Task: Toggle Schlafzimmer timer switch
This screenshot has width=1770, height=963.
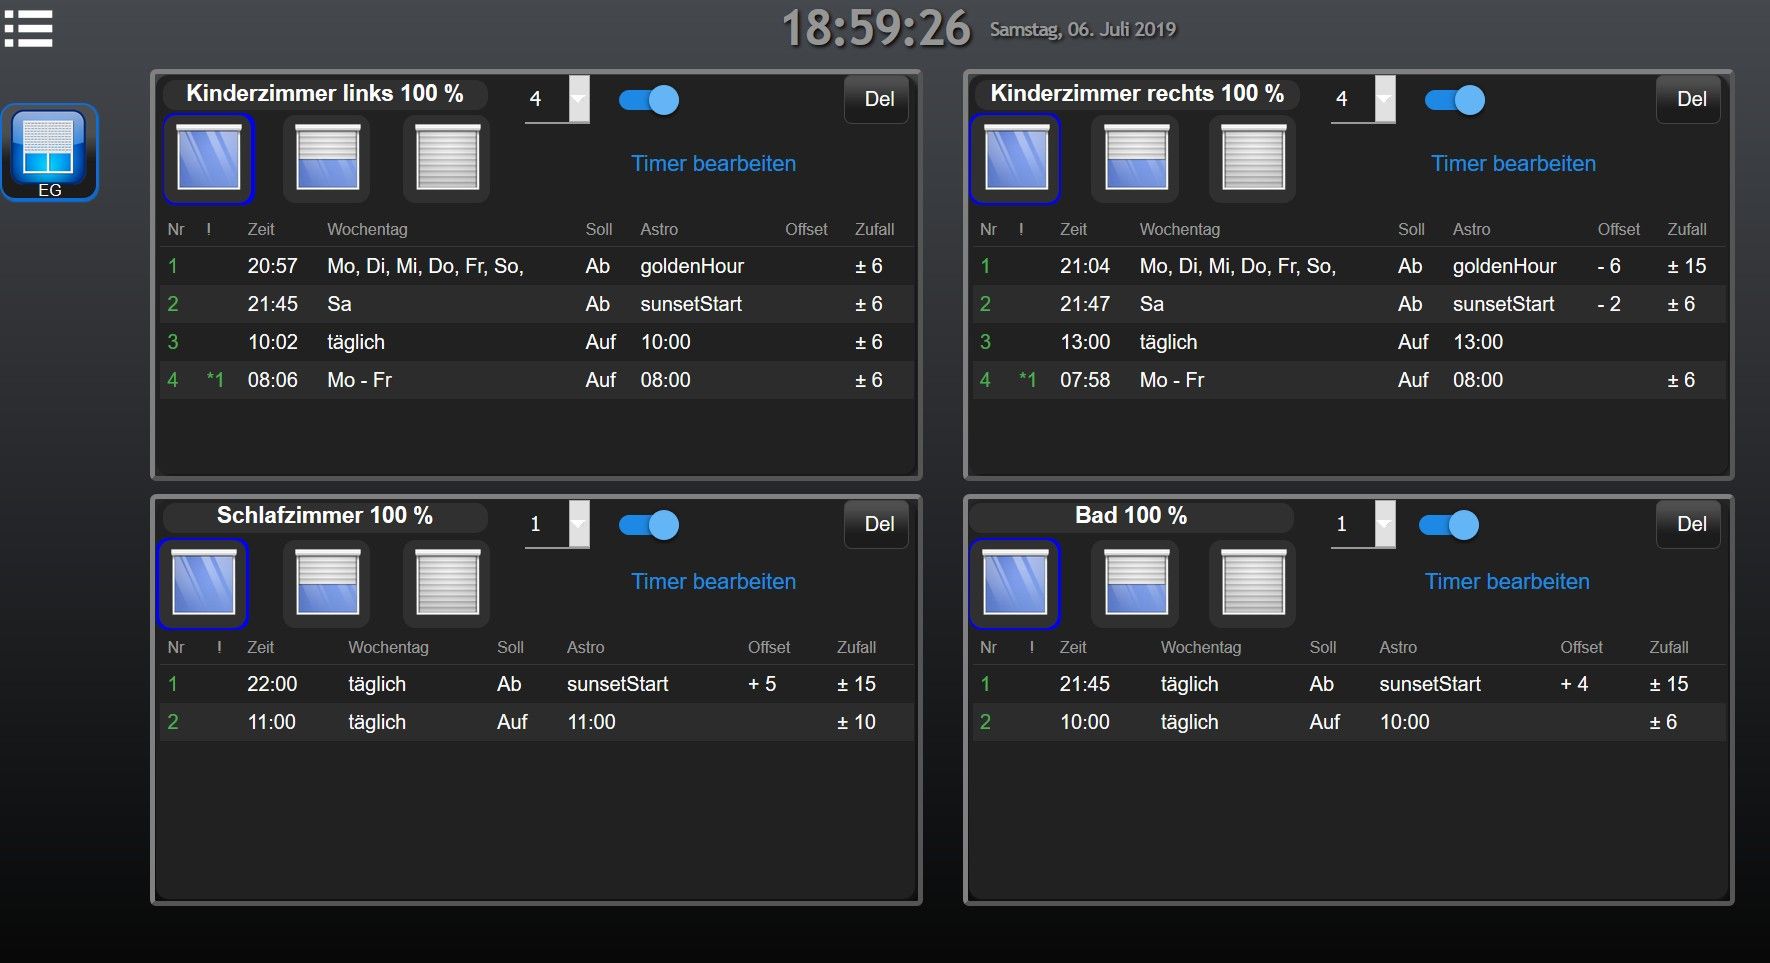Action: 649,525
